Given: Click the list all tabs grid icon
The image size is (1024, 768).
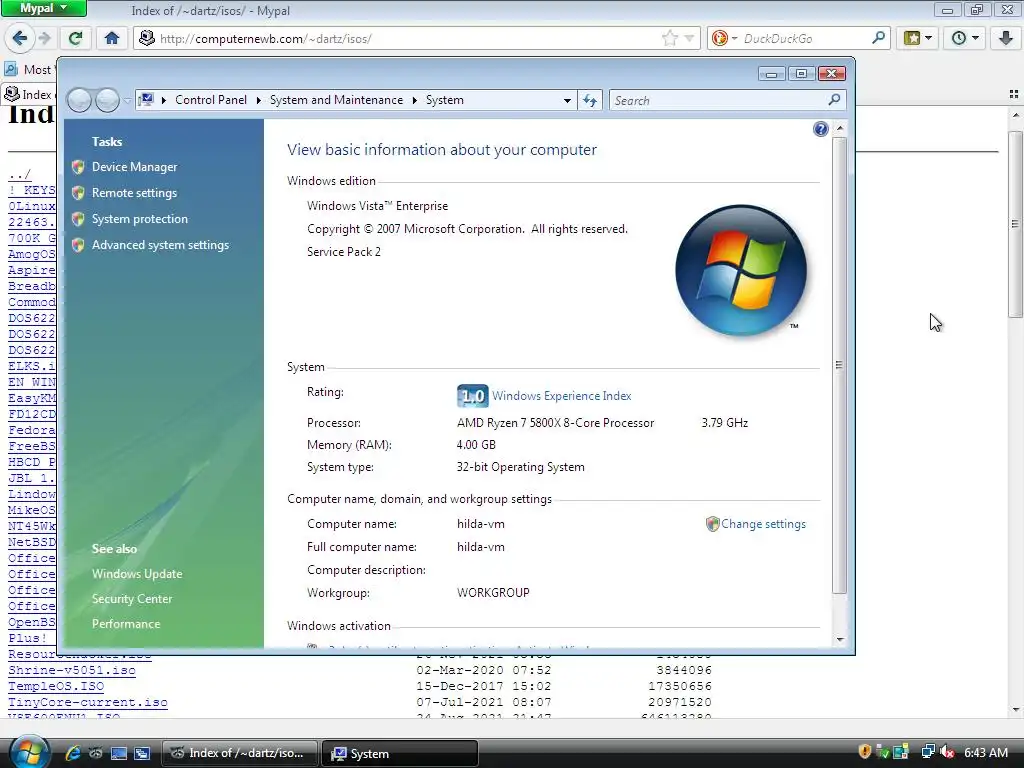Looking at the screenshot, I should pyautogui.click(x=1014, y=94).
